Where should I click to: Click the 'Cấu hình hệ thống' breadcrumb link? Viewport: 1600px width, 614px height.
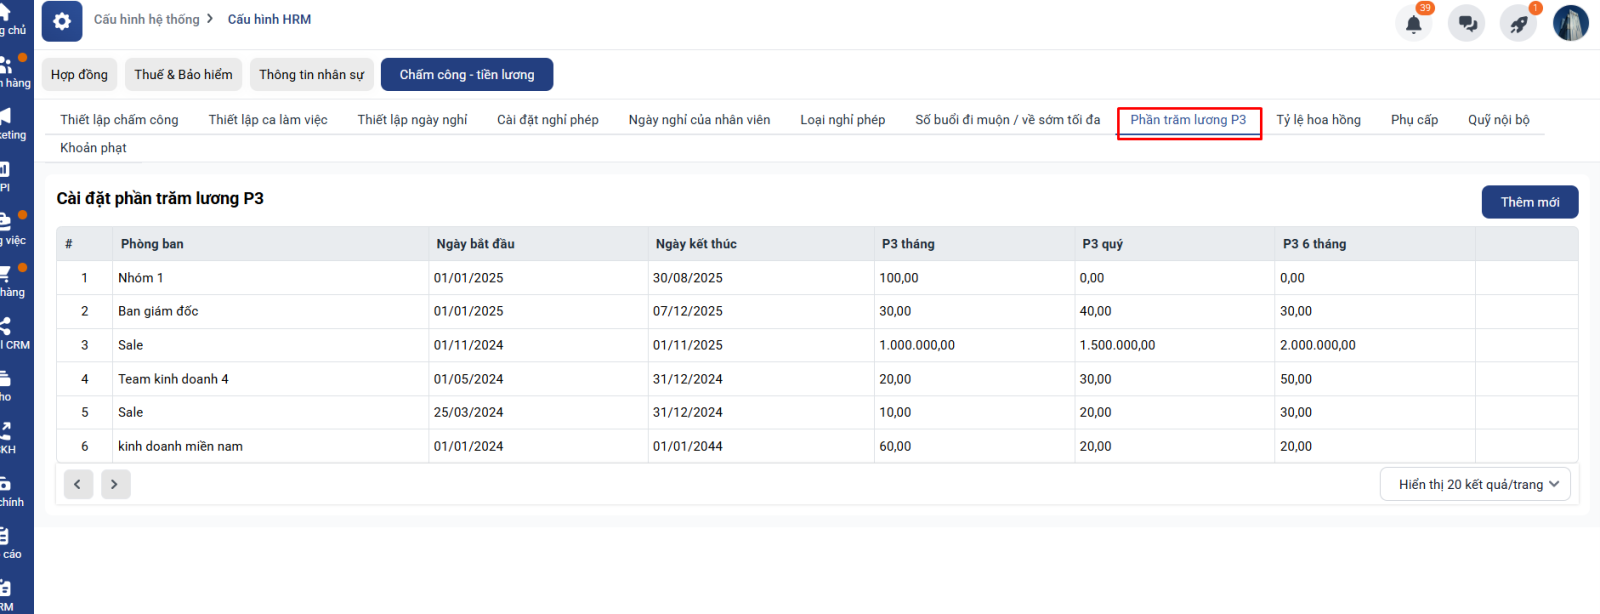147,19
